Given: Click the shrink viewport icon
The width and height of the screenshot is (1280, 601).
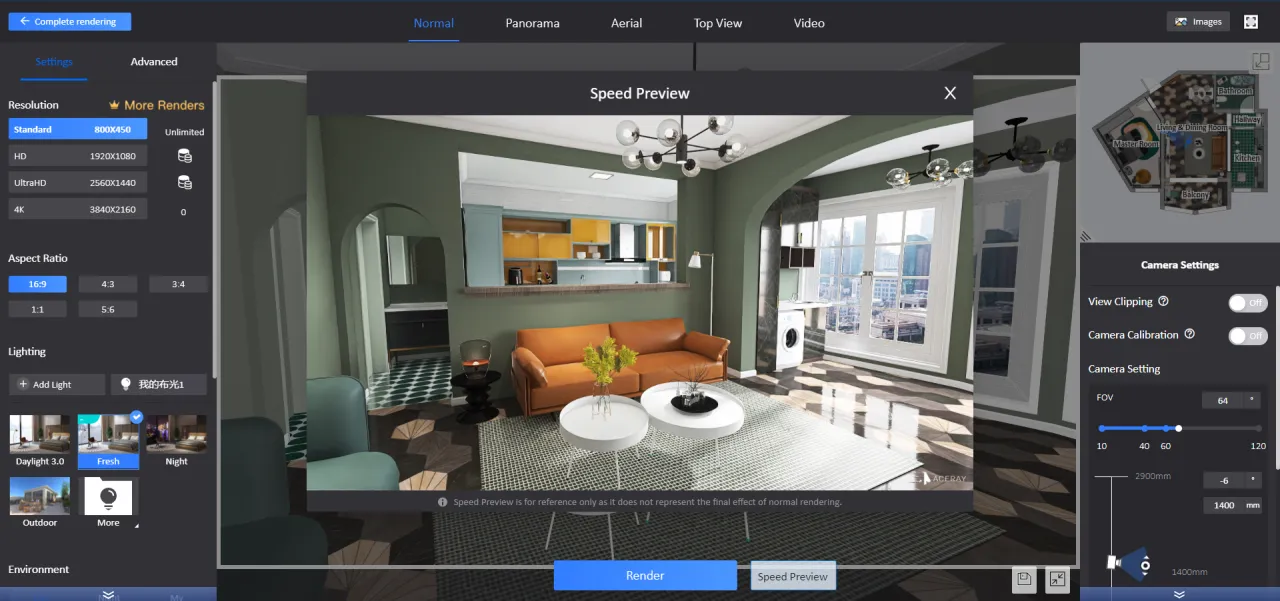Looking at the screenshot, I should pyautogui.click(x=1057, y=578).
